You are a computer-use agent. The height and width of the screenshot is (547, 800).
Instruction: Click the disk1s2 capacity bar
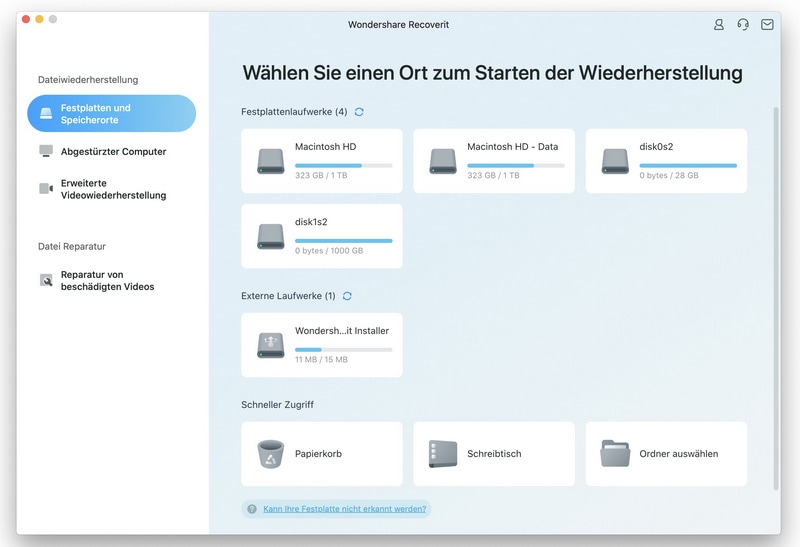click(343, 241)
